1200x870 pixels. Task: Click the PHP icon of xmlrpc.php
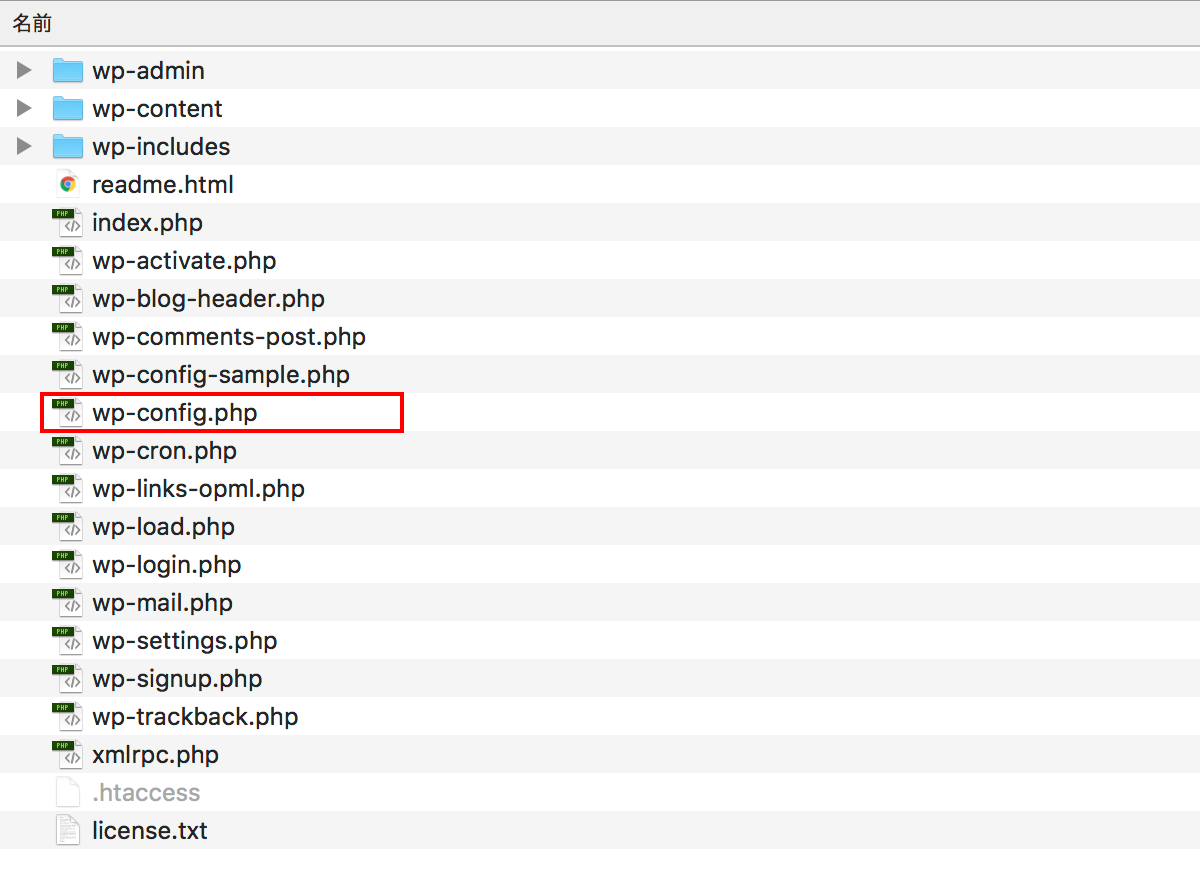[x=67, y=754]
